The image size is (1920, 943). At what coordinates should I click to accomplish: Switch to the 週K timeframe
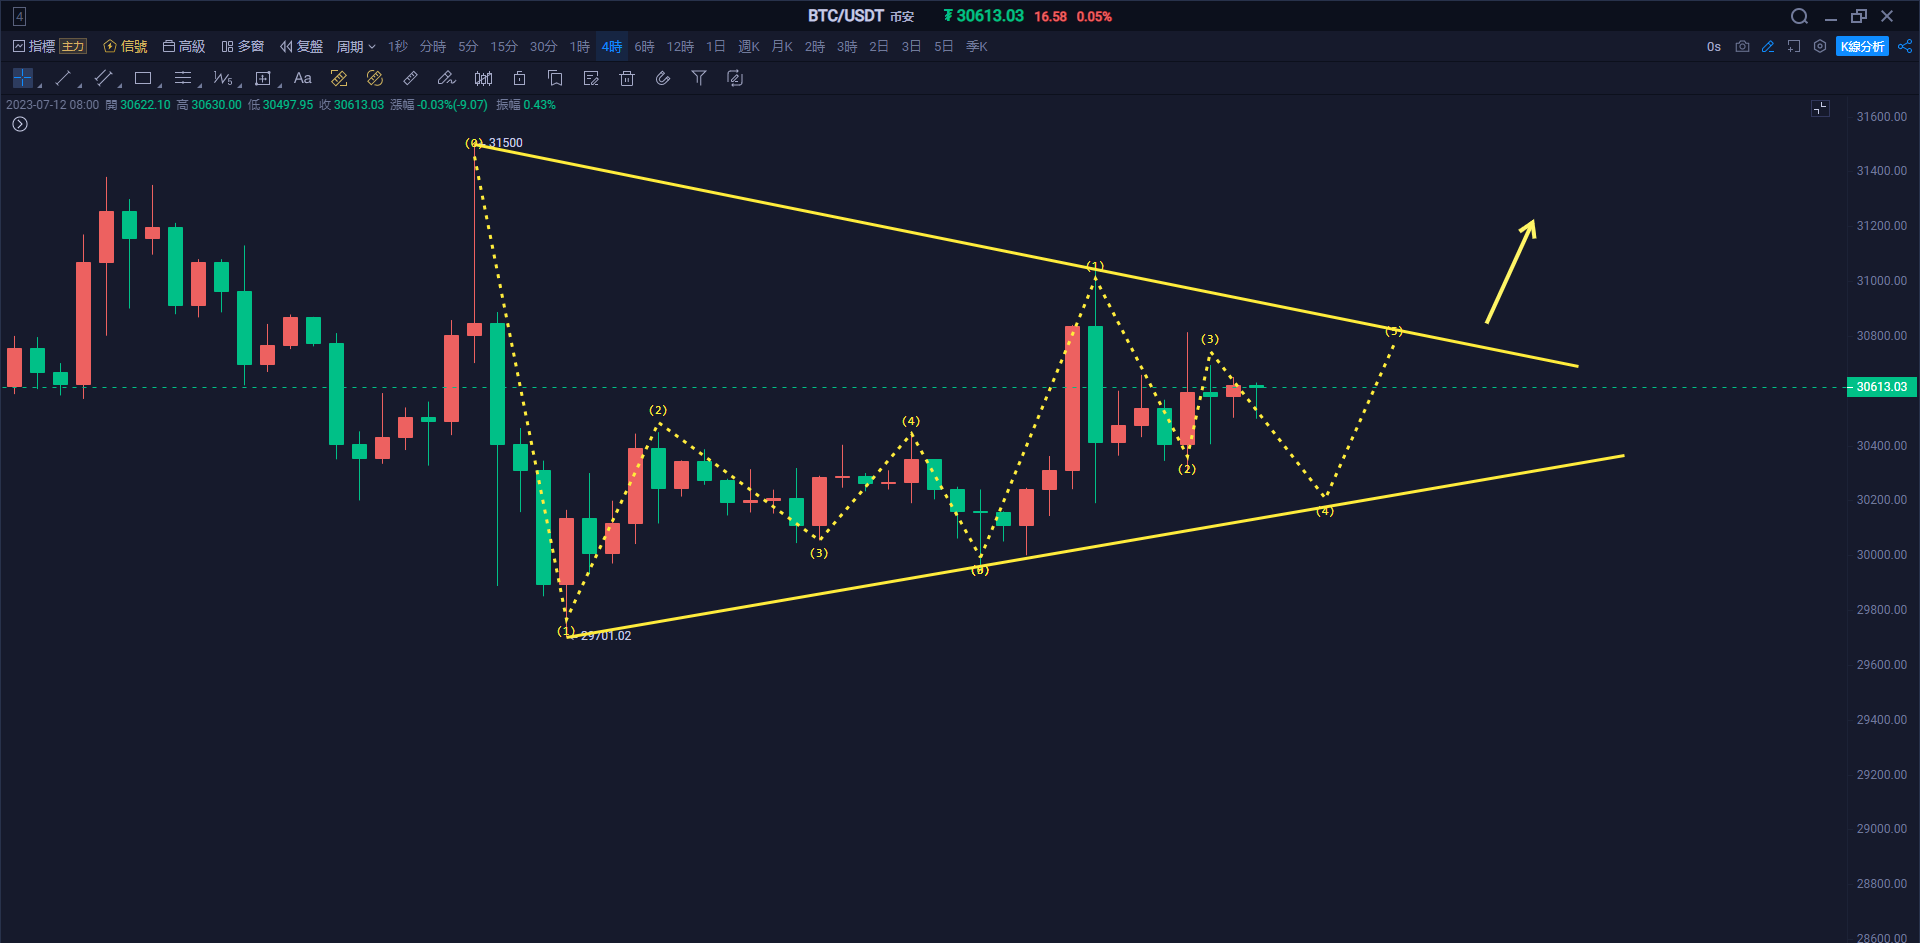(749, 46)
